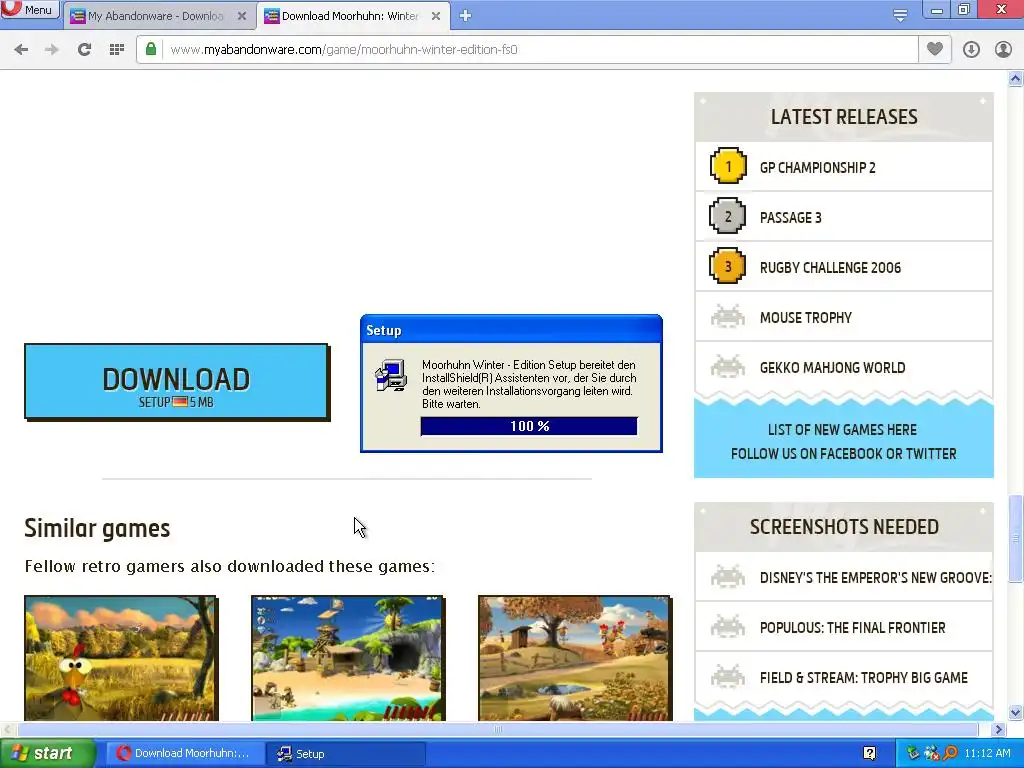The width and height of the screenshot is (1024, 768).
Task: Open Passage 3 release link
Action: pos(790,217)
